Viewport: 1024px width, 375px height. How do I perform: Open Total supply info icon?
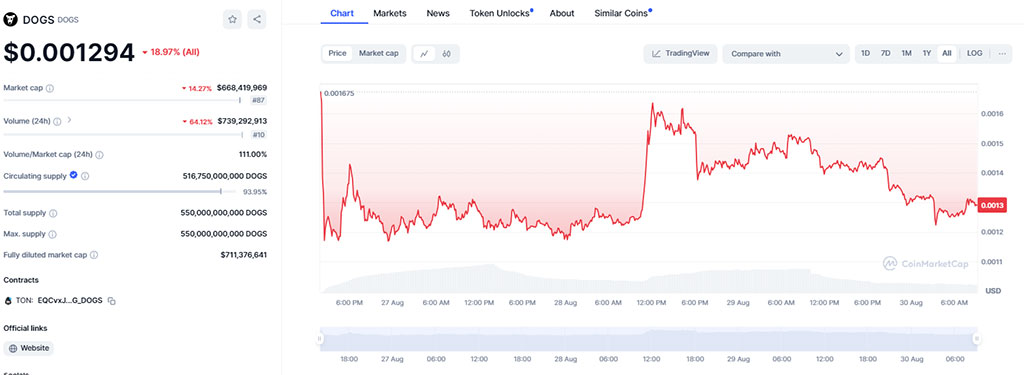tap(54, 213)
